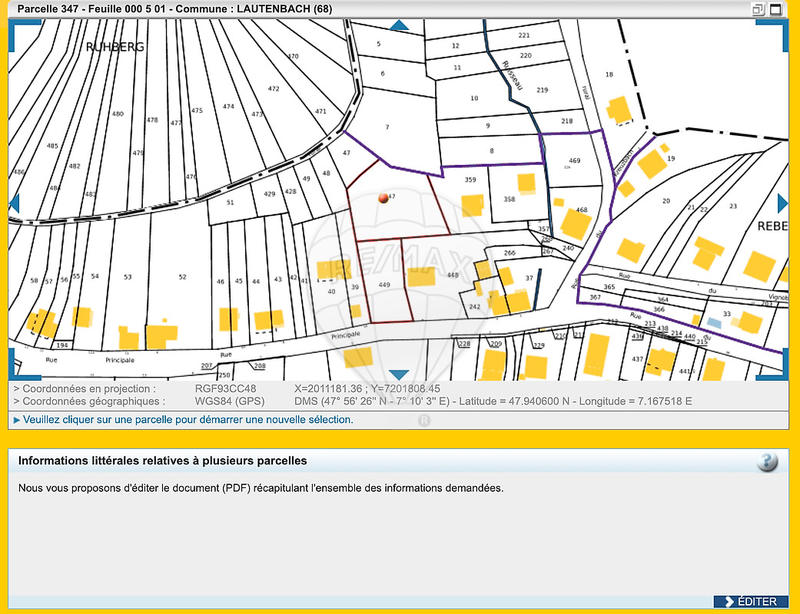Screen dimensions: 800x614
Task: Select parcel 219 on the map
Action: [x=540, y=91]
